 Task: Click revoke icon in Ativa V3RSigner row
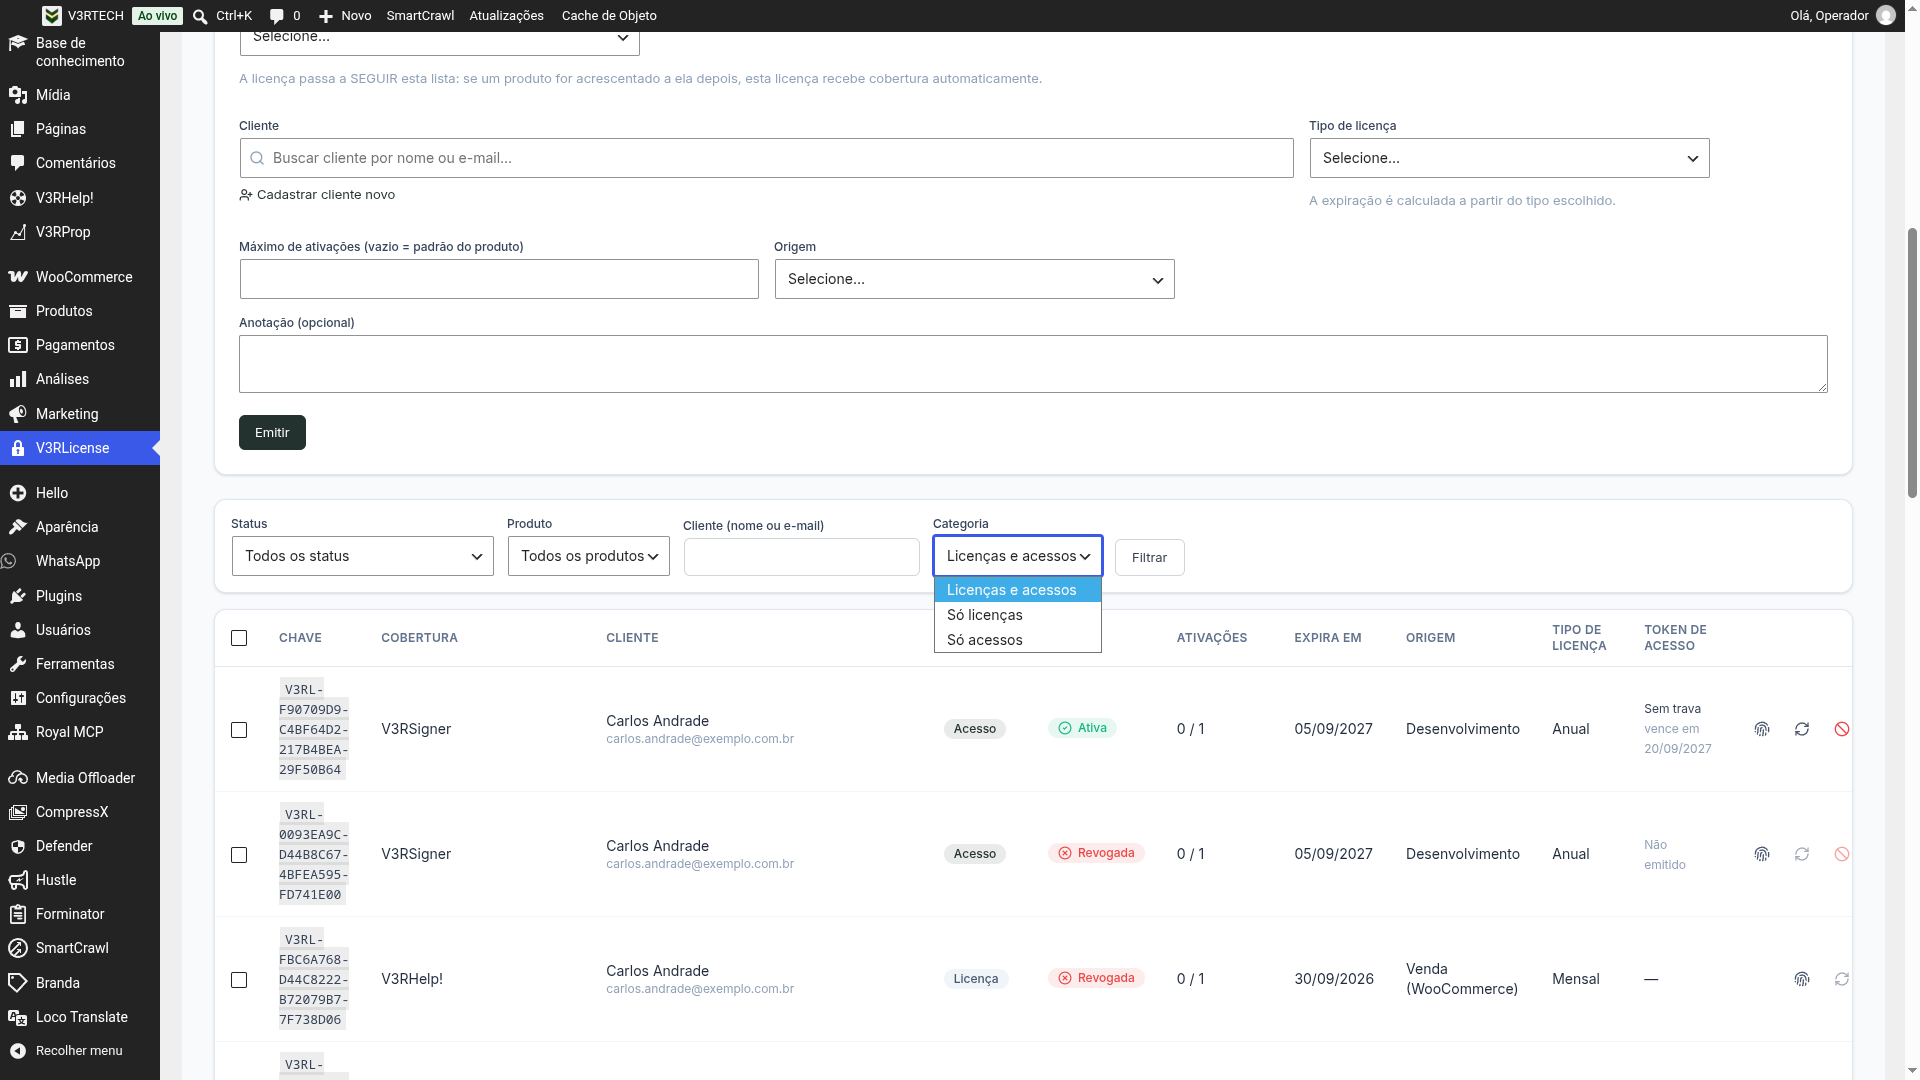(x=1842, y=729)
